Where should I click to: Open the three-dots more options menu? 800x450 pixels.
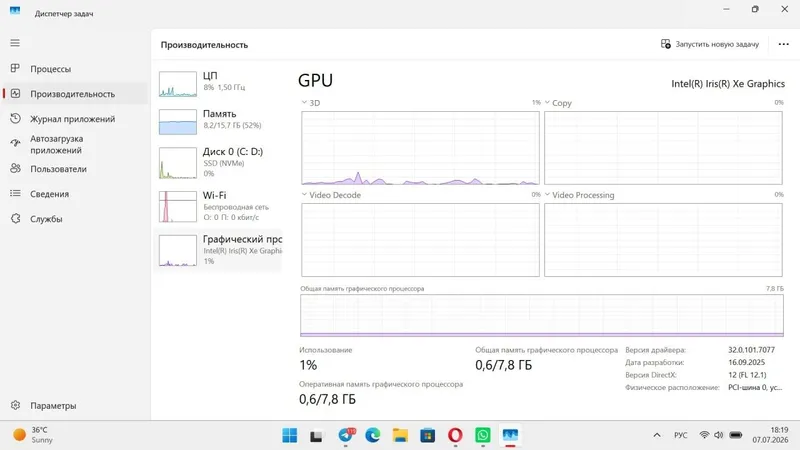784,44
